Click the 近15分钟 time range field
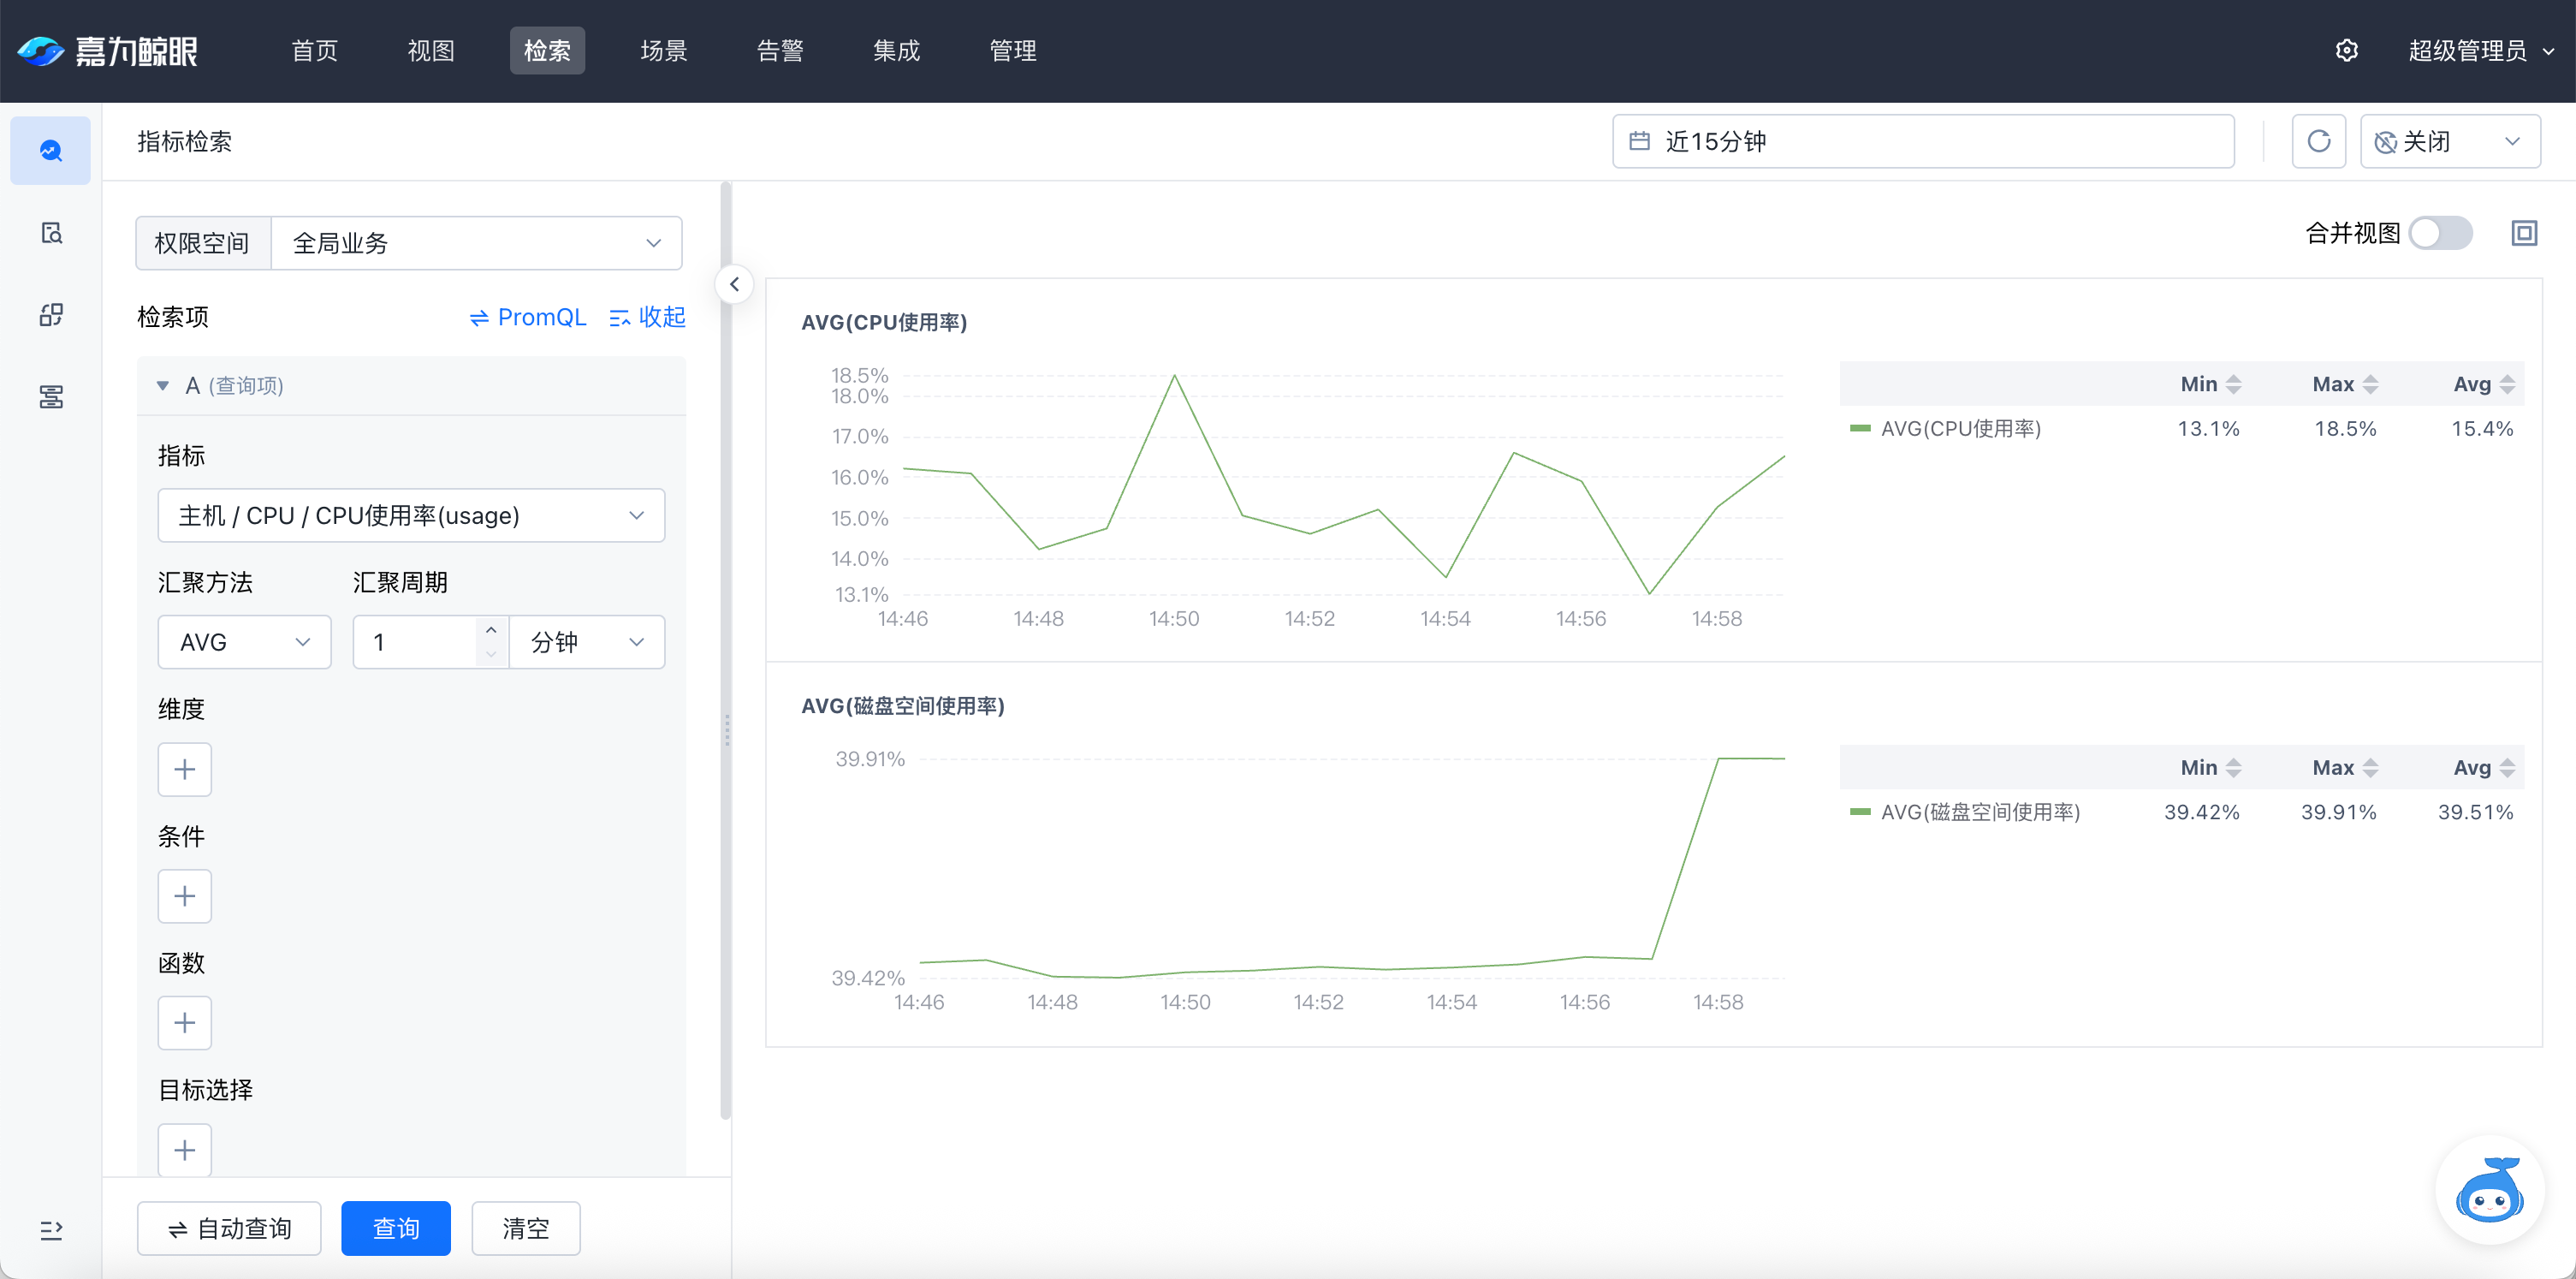 1922,141
